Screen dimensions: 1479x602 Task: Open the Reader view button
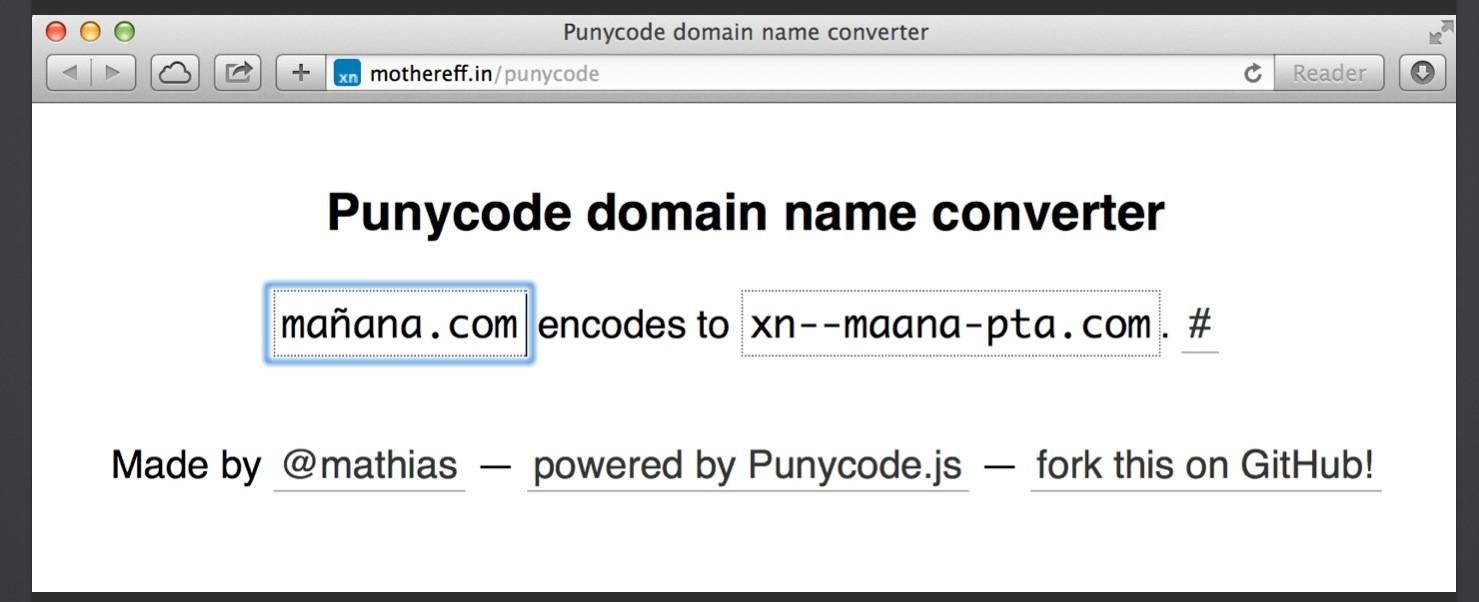[x=1329, y=73]
